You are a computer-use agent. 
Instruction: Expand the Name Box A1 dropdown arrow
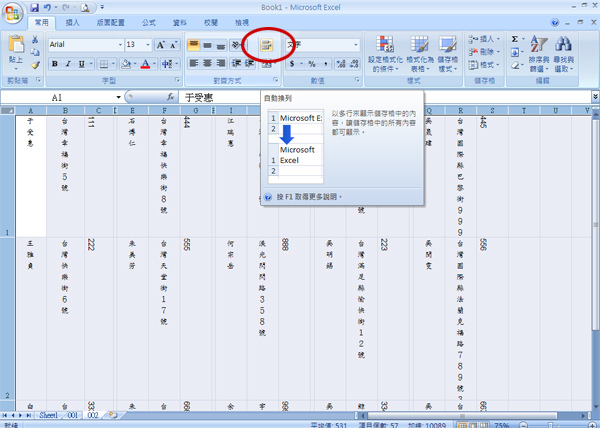click(119, 97)
